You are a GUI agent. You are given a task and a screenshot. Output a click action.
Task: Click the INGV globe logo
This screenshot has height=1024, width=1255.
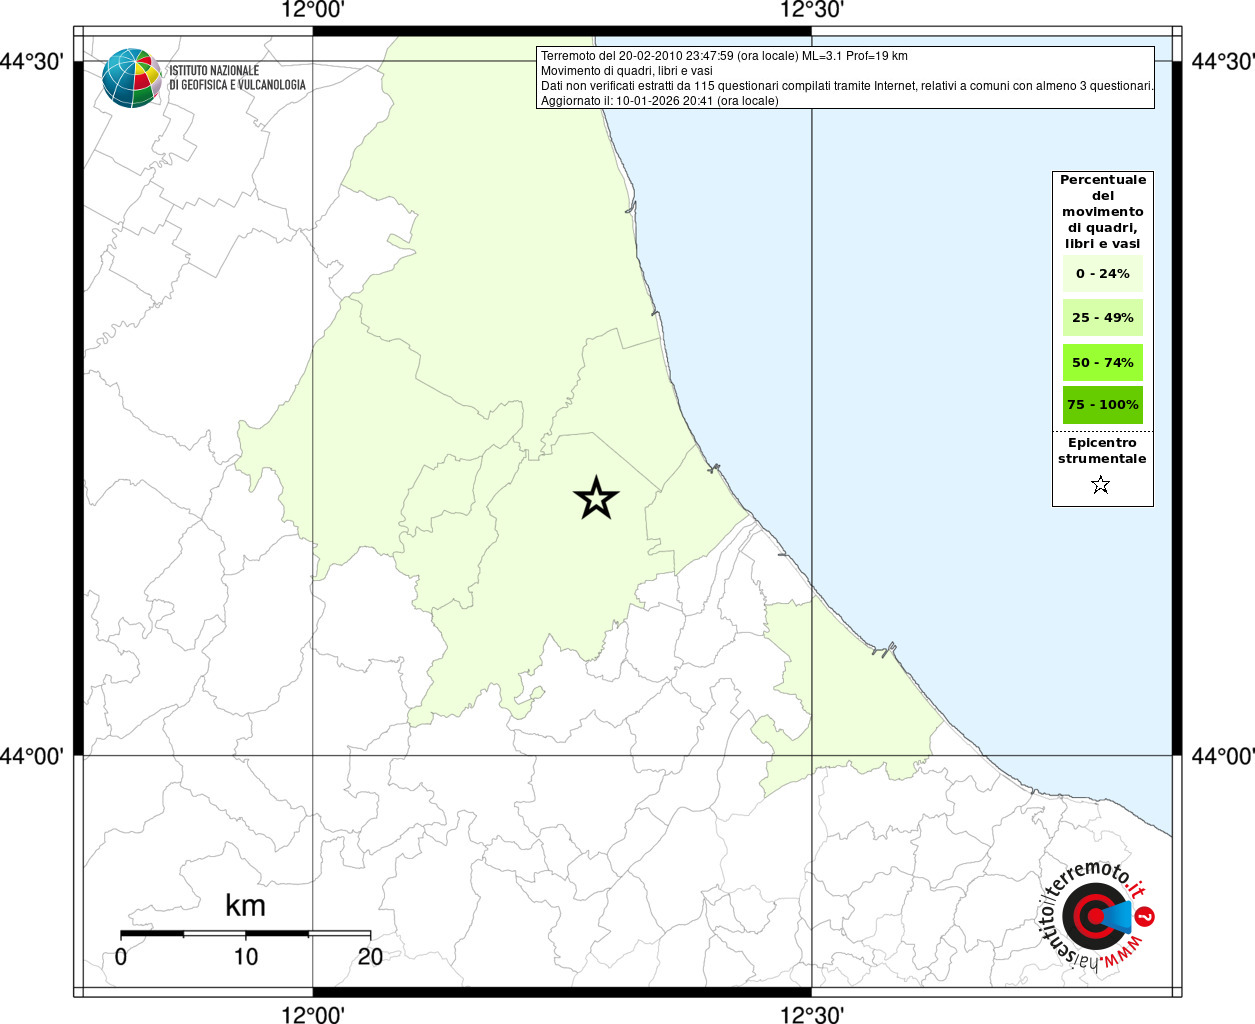(x=131, y=78)
